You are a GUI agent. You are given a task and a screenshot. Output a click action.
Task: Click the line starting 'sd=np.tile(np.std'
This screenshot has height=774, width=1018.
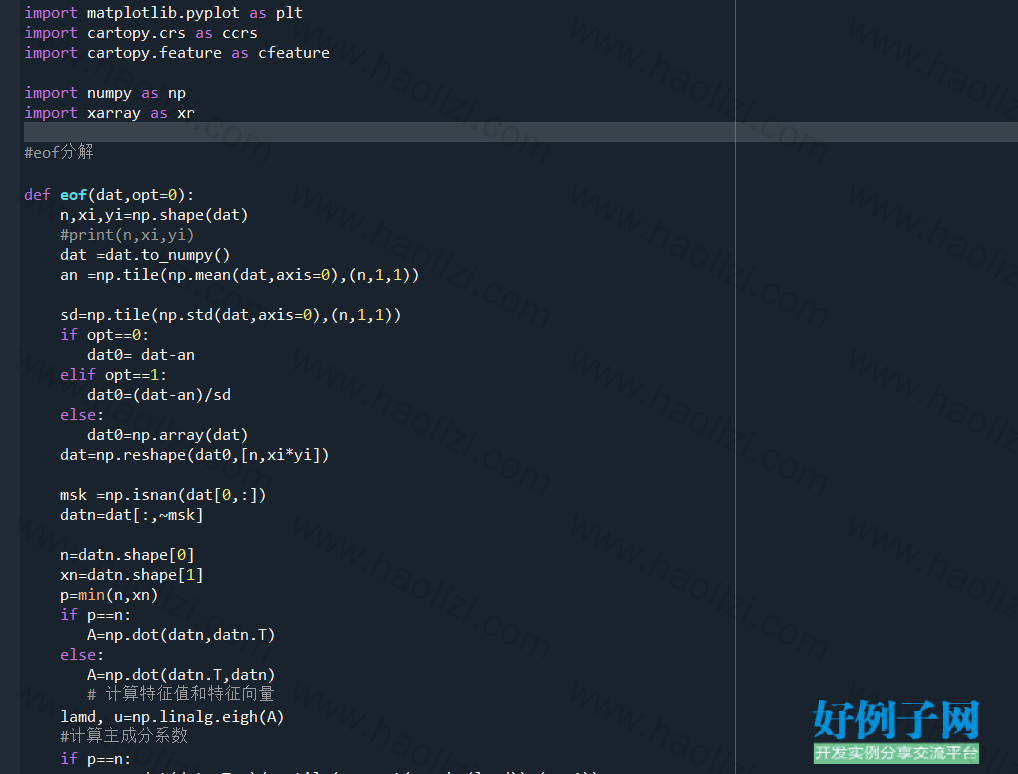230,315
